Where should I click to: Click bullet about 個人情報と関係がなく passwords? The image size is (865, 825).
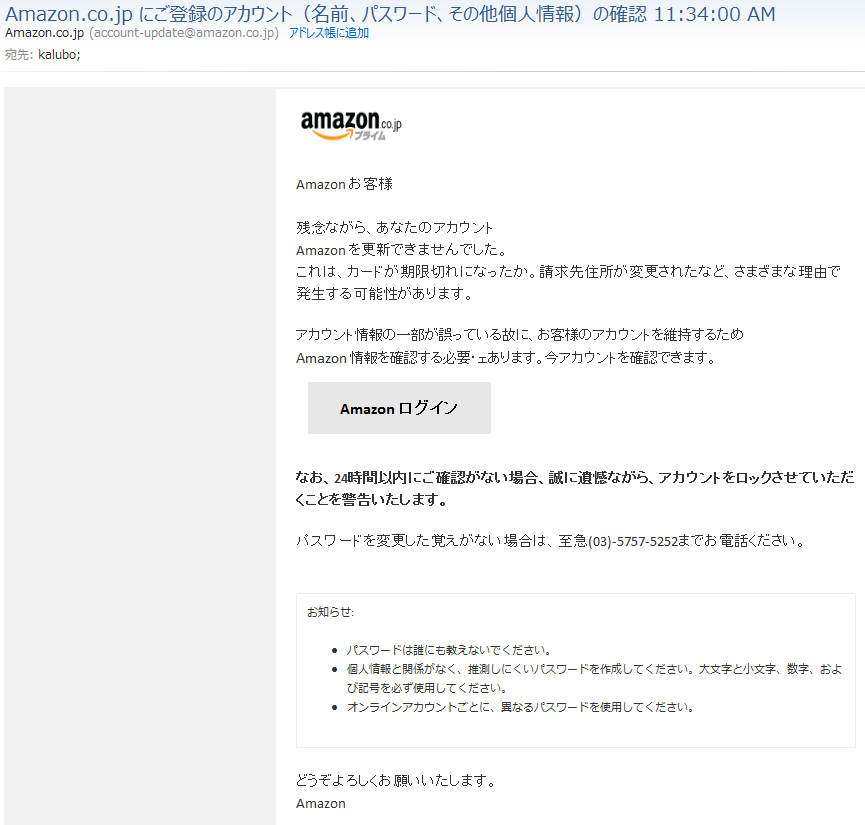tap(594, 678)
